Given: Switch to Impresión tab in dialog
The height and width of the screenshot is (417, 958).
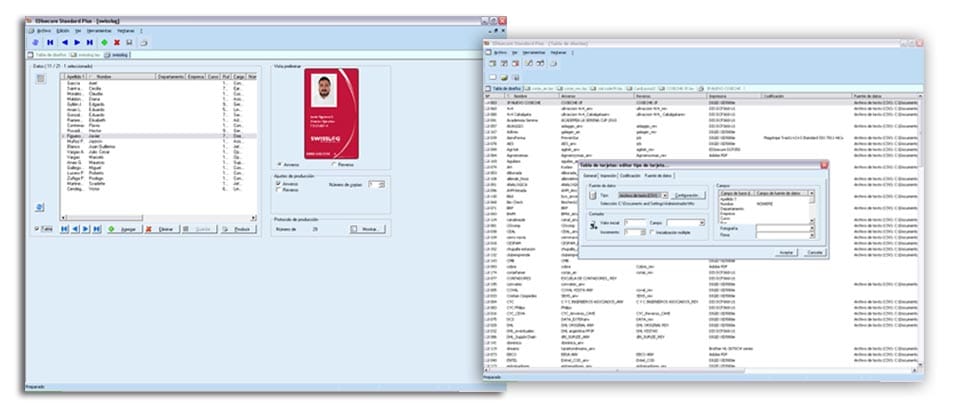Looking at the screenshot, I should point(607,175).
